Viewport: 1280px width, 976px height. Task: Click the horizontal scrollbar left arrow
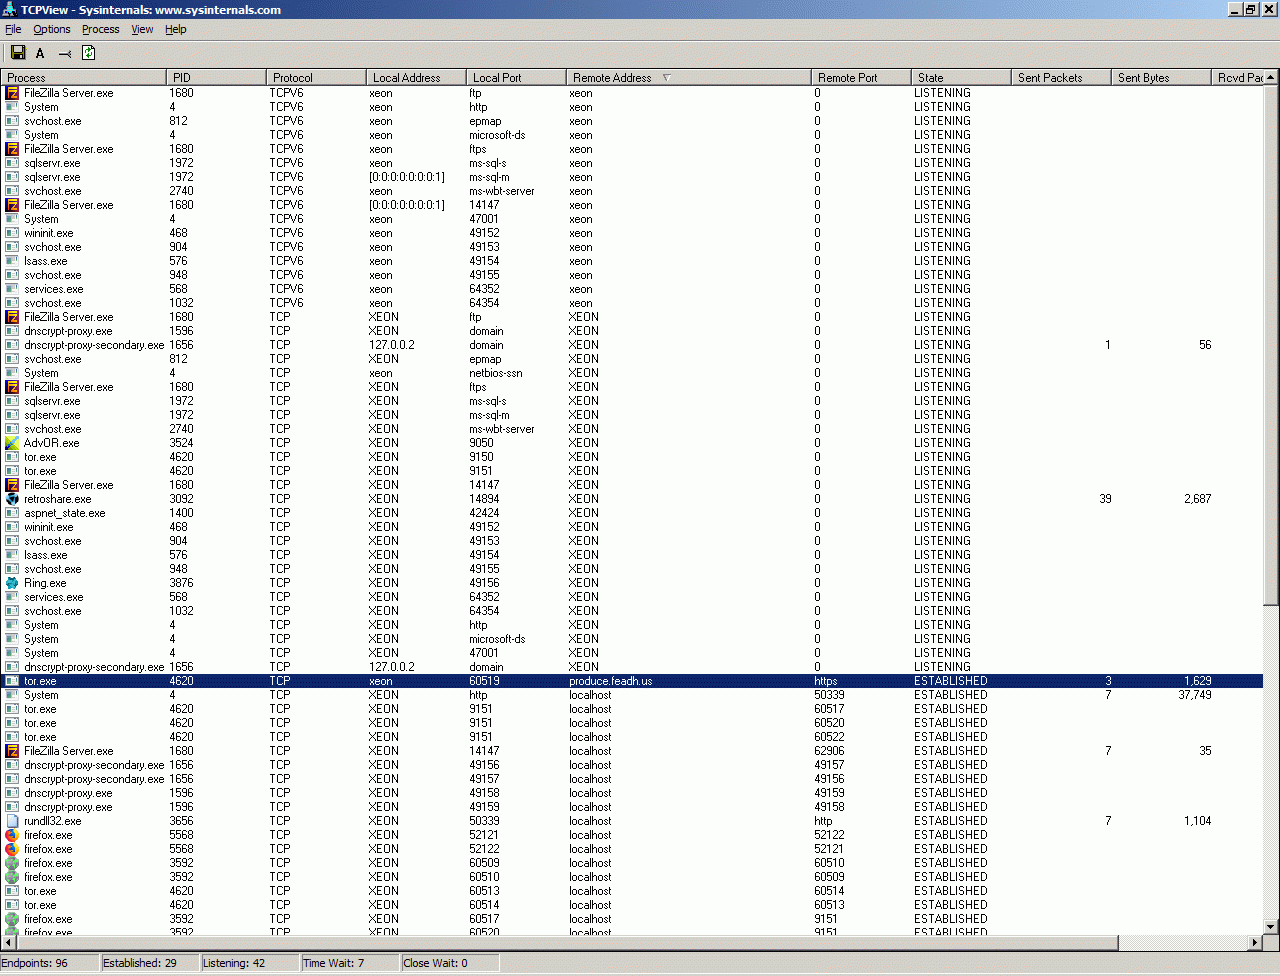(9, 943)
